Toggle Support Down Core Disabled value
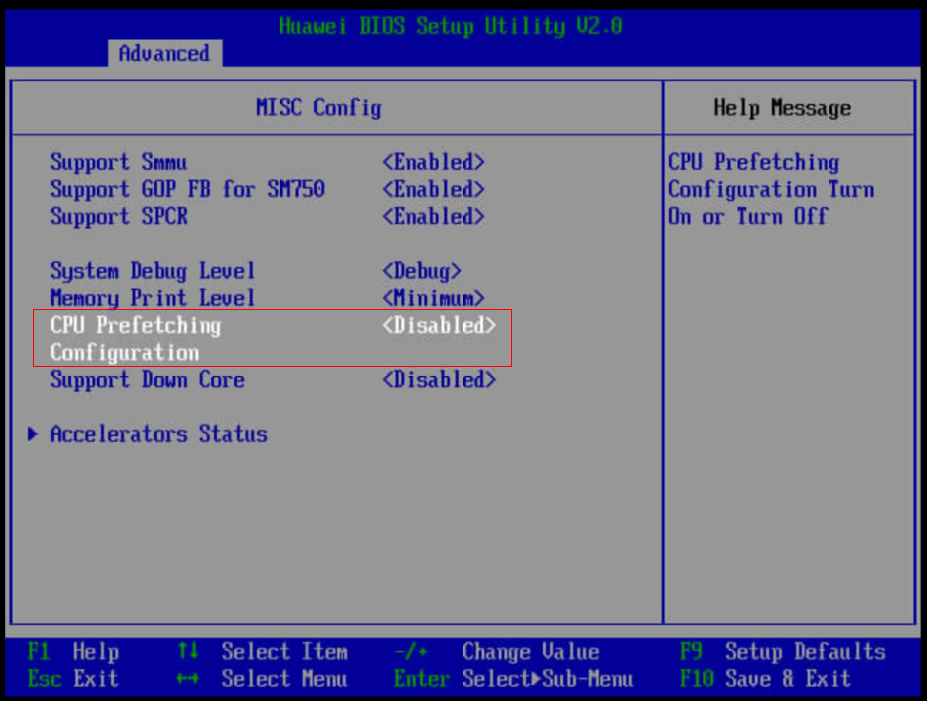 pyautogui.click(x=439, y=379)
